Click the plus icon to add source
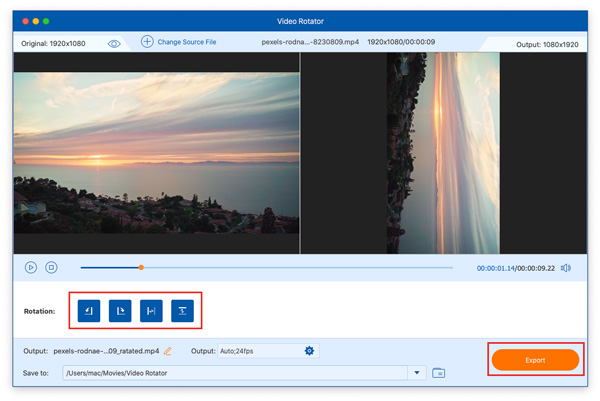Image resolution: width=600 pixels, height=401 pixels. (147, 41)
